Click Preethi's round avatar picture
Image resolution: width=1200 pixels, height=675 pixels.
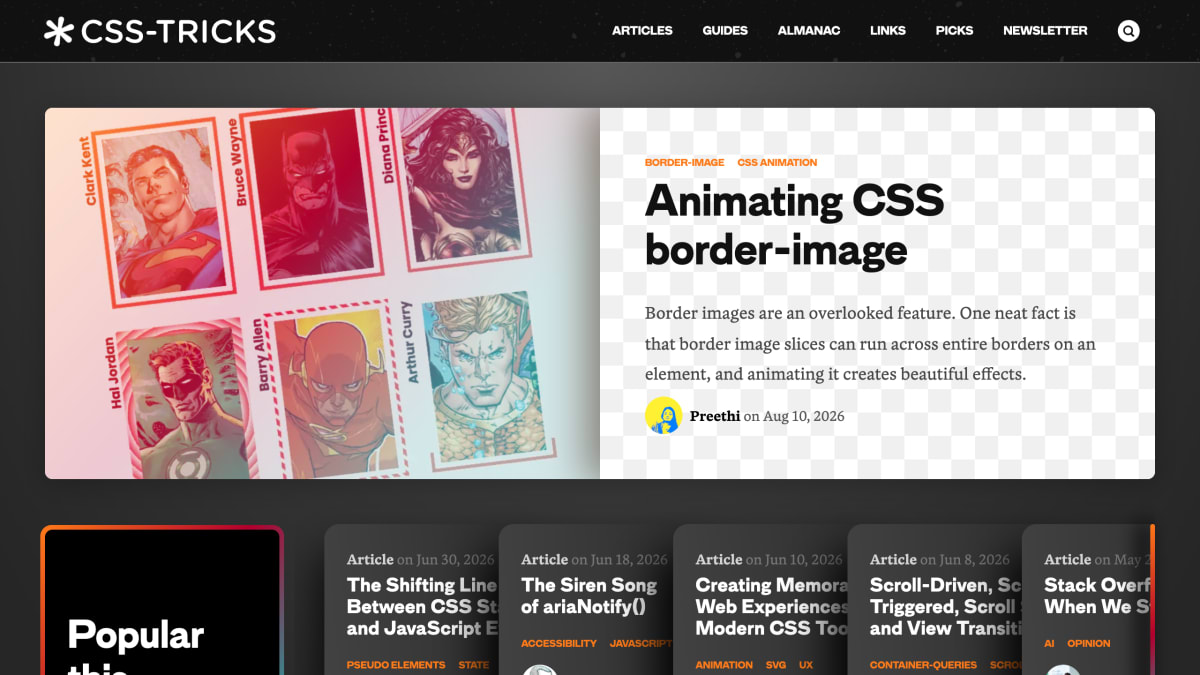tap(663, 416)
